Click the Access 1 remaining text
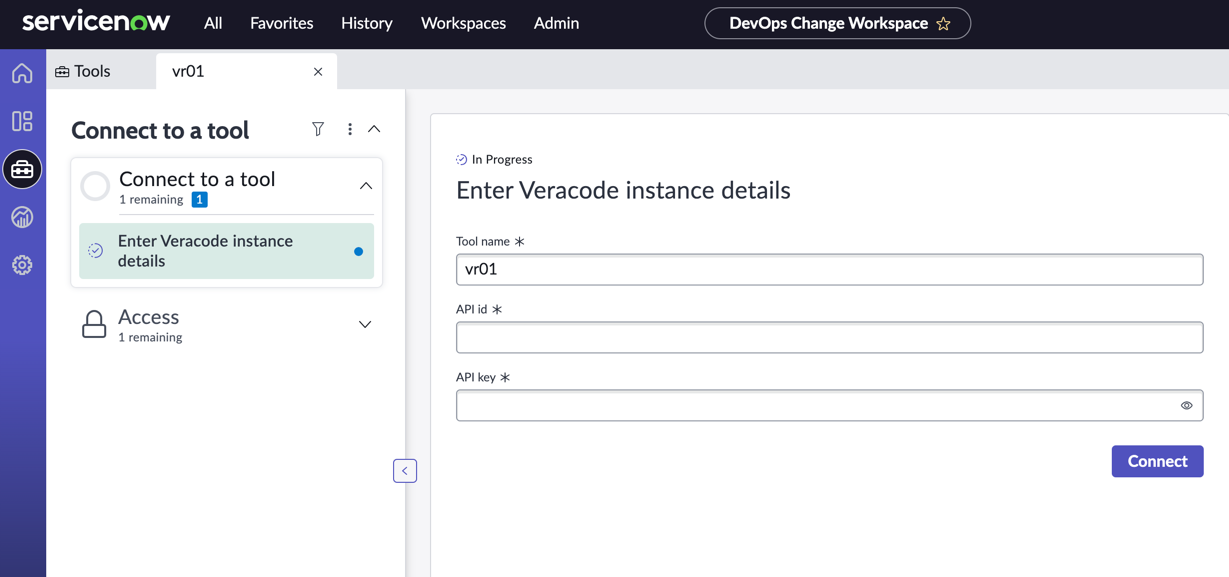Image resolution: width=1229 pixels, height=577 pixels. point(150,337)
